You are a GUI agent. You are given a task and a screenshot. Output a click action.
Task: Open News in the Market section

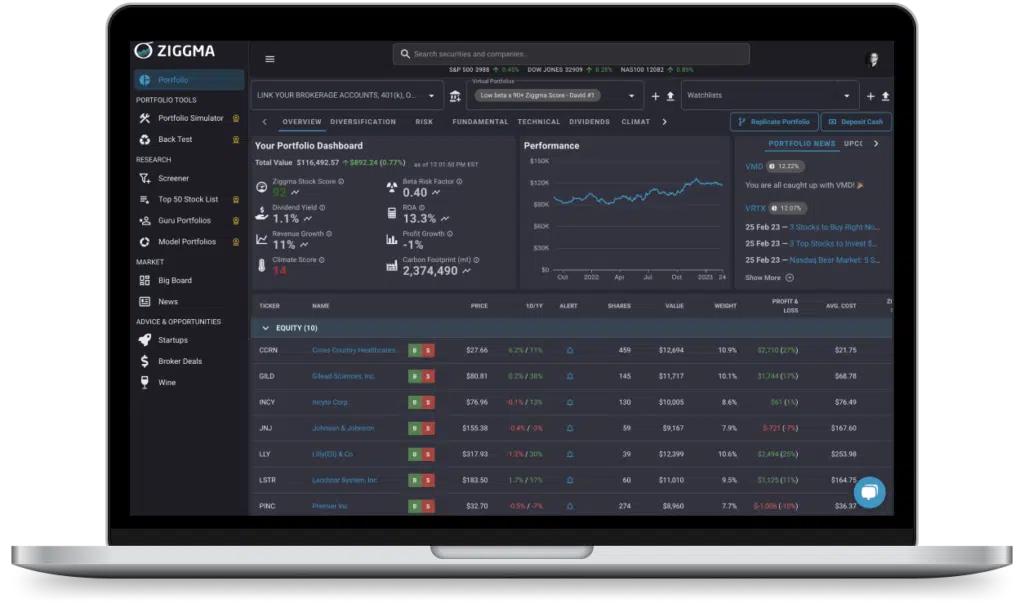(168, 302)
